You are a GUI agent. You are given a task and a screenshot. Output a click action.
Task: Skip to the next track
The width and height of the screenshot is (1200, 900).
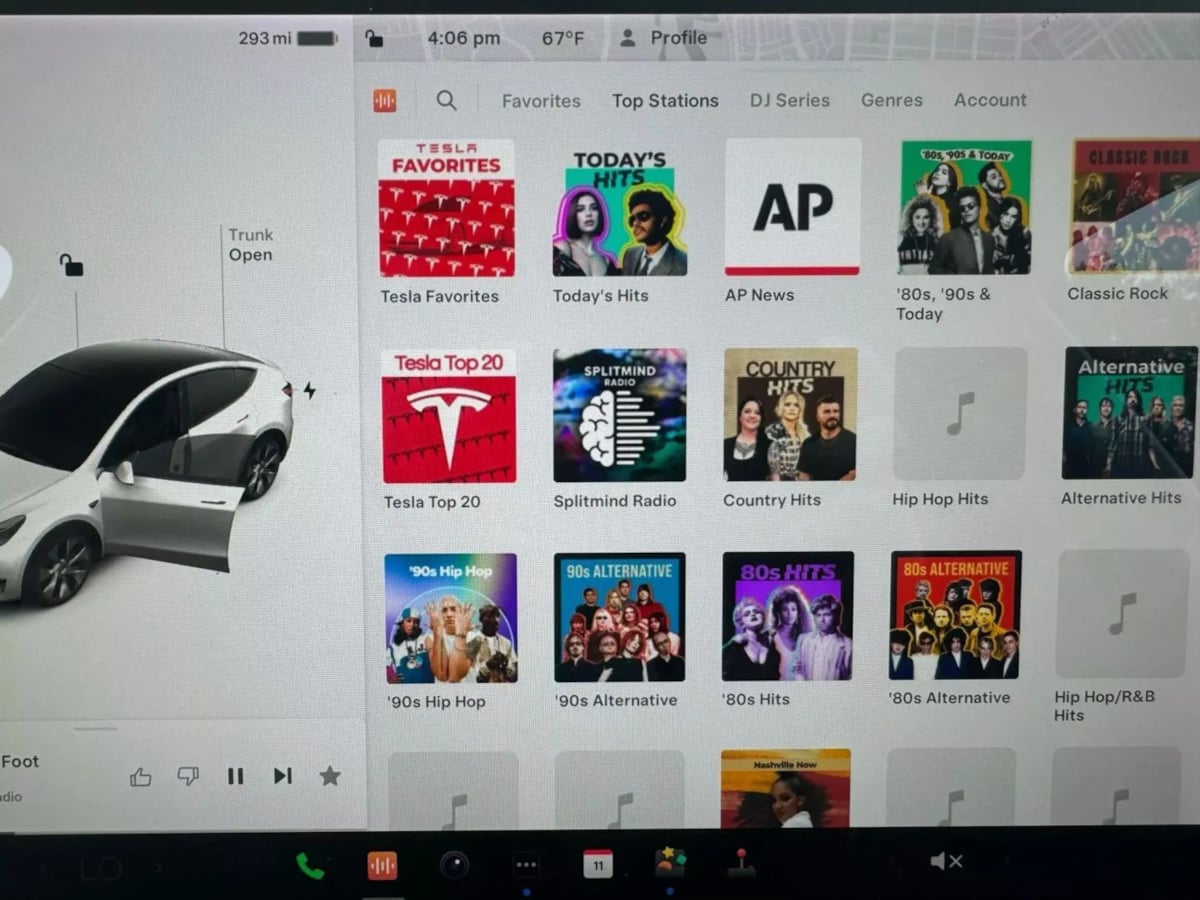(x=283, y=776)
